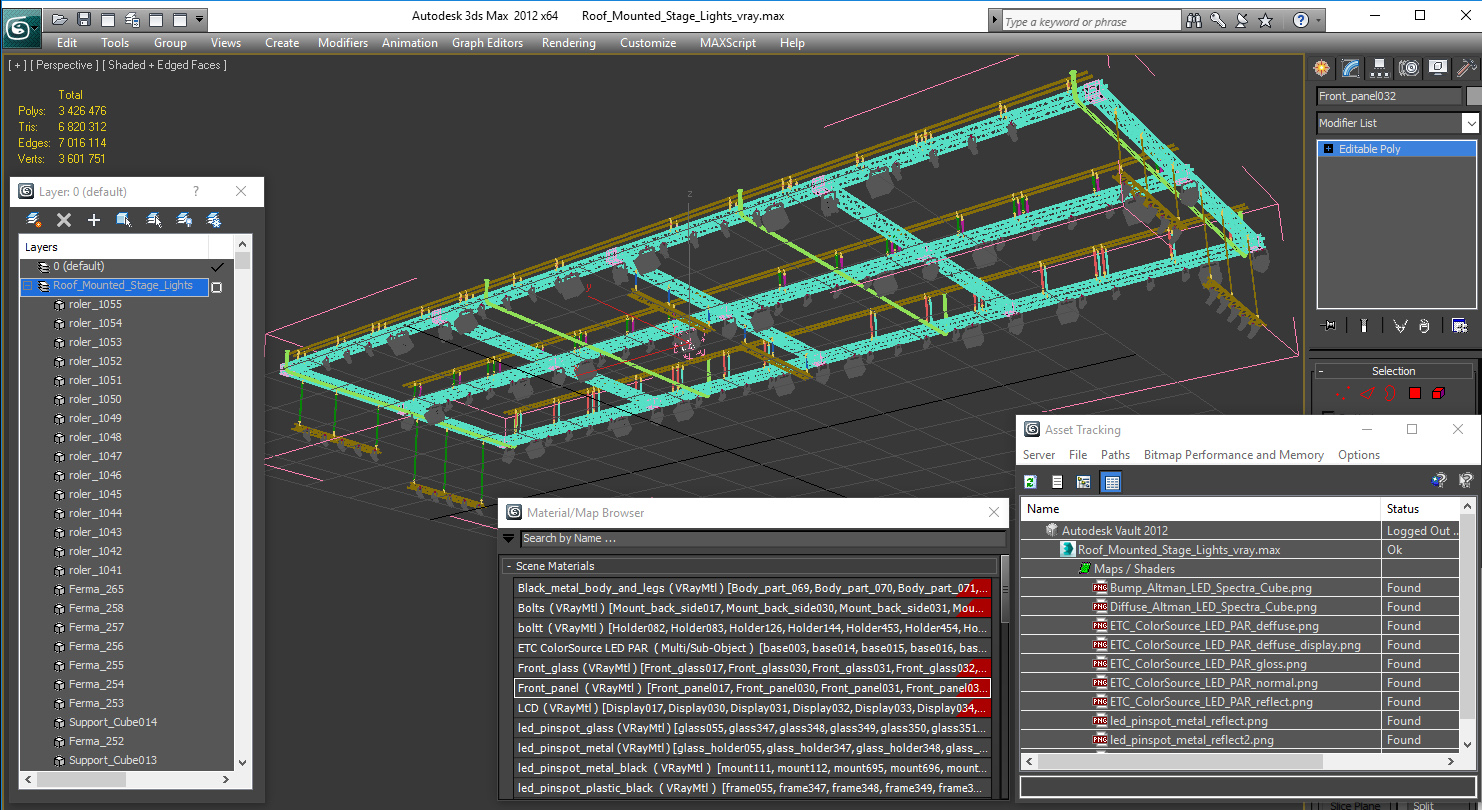Click Show End Result toggle icon

(x=1363, y=326)
